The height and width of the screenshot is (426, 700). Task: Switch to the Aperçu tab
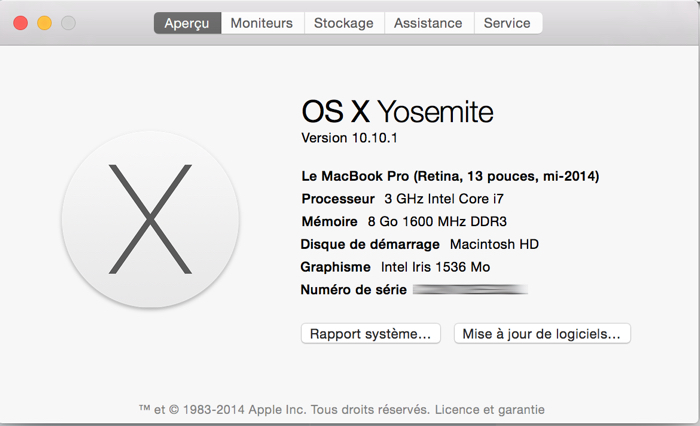187,23
